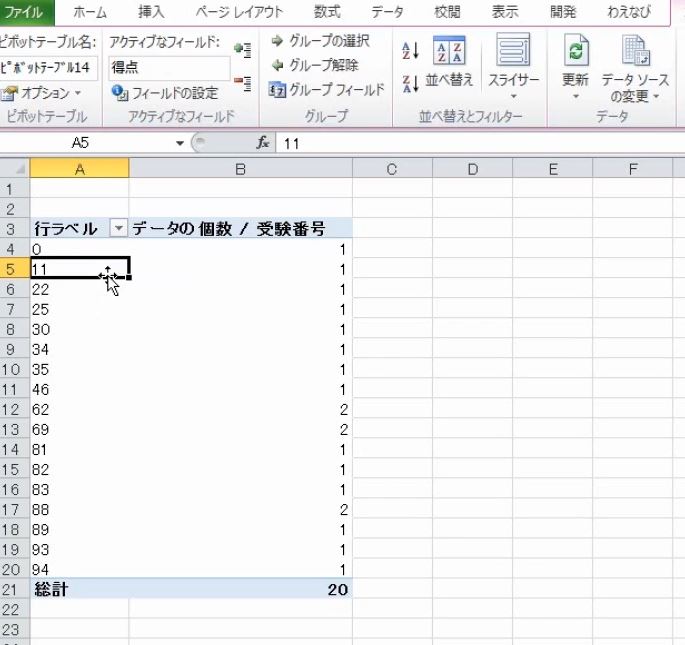Select row 12 header

coord(15,409)
